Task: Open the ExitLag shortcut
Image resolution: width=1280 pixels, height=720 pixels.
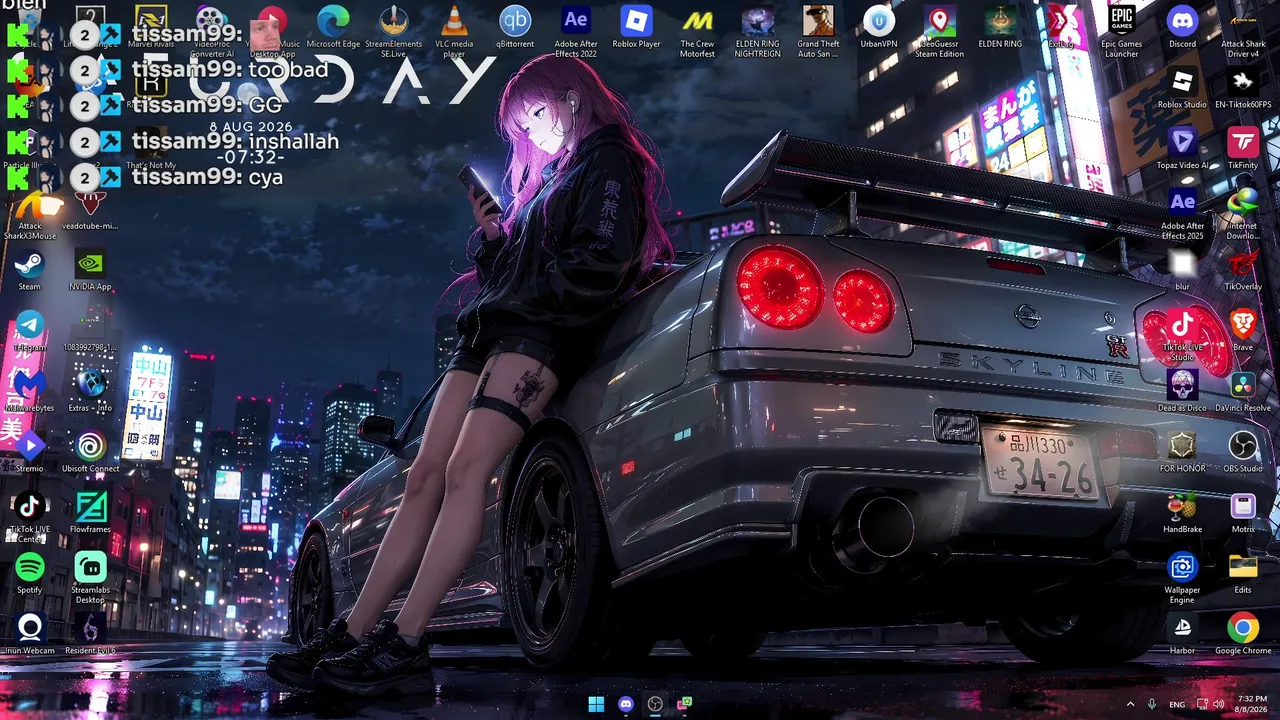Action: [x=1061, y=28]
